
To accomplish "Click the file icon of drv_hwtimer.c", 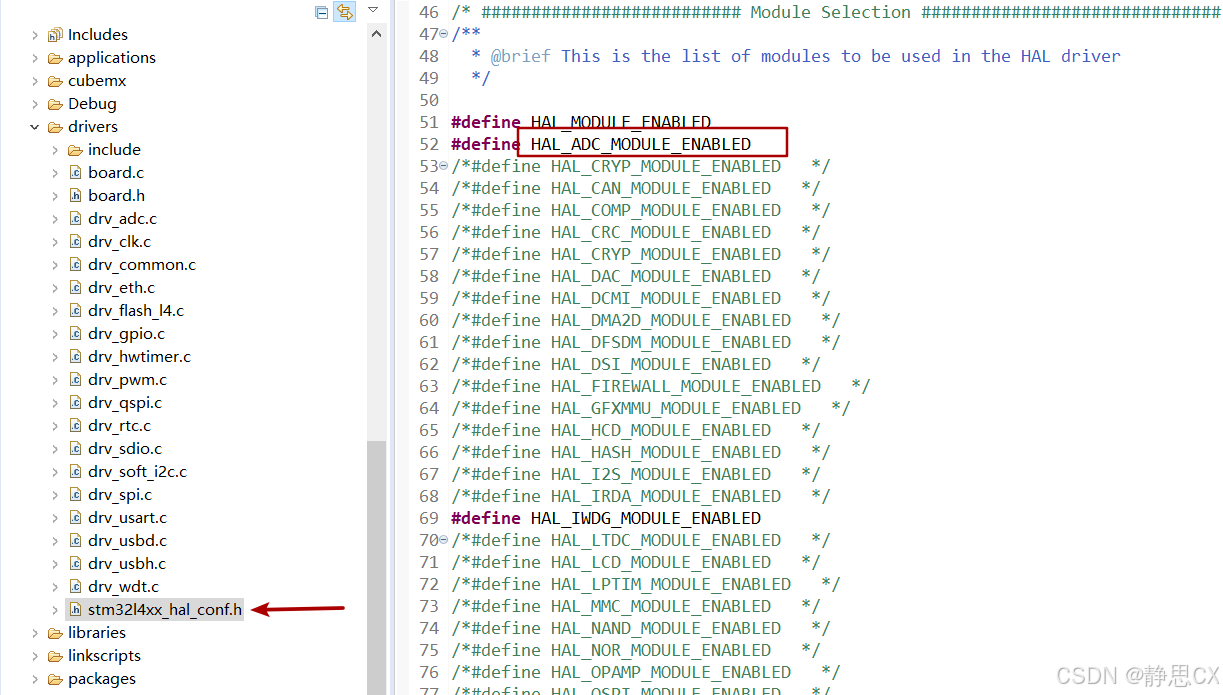I will click(75, 357).
